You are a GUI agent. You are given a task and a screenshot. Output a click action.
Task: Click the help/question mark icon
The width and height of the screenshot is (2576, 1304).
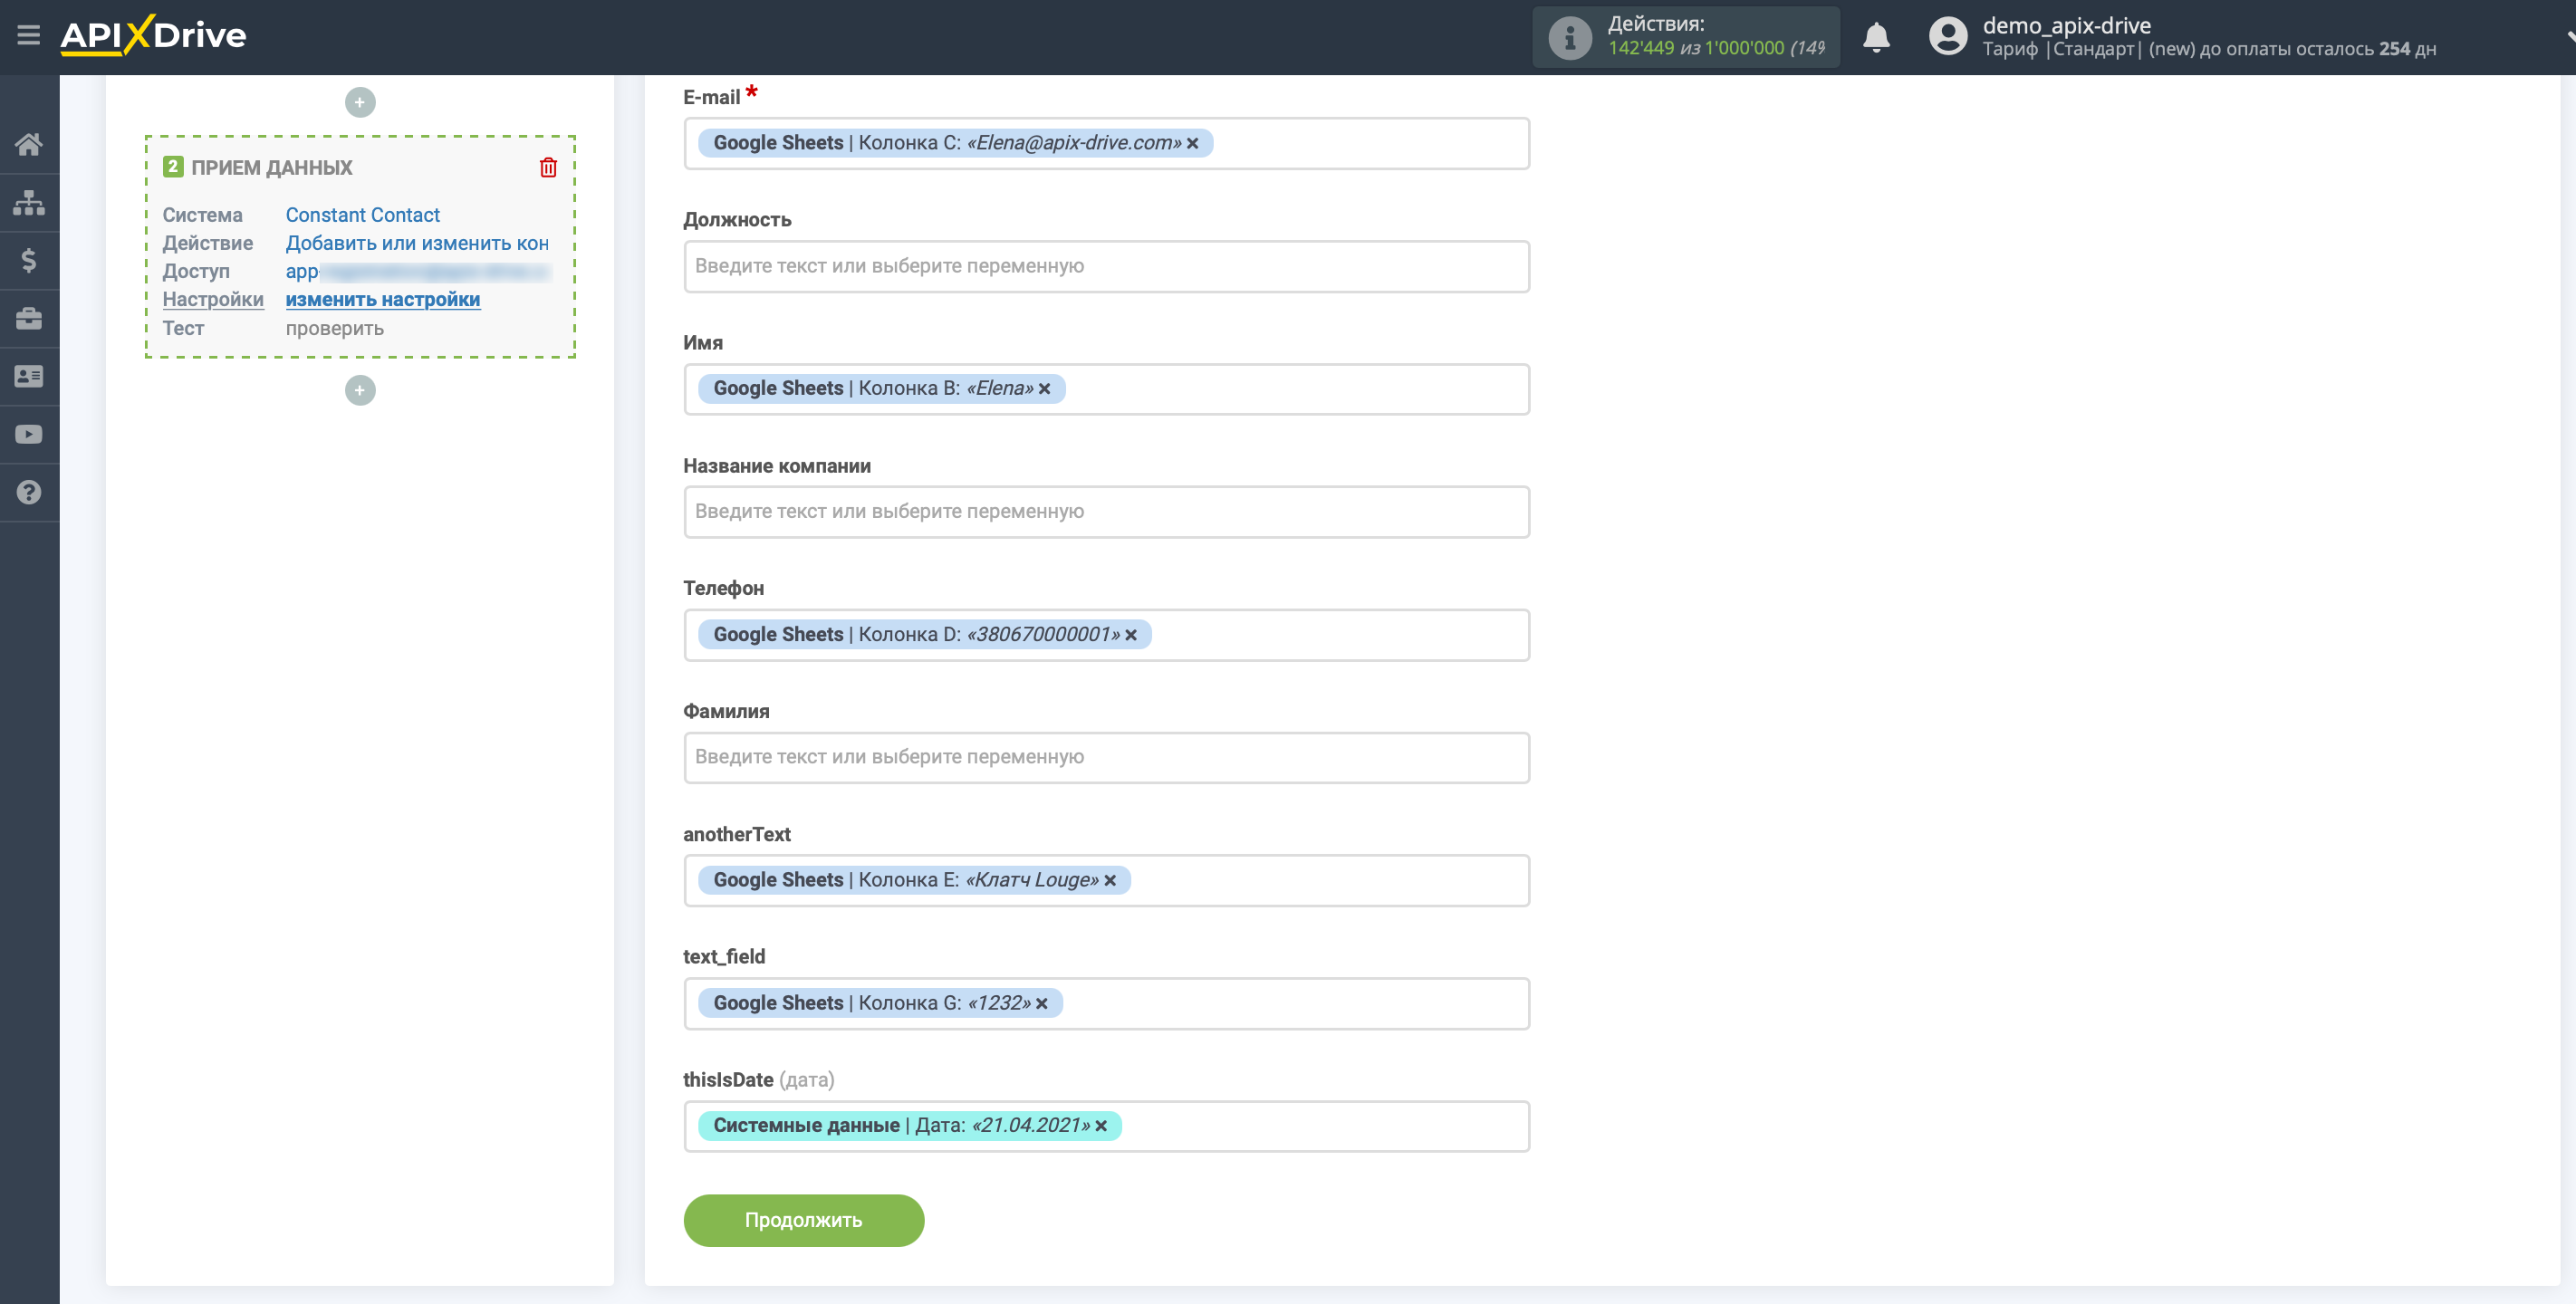(x=28, y=493)
